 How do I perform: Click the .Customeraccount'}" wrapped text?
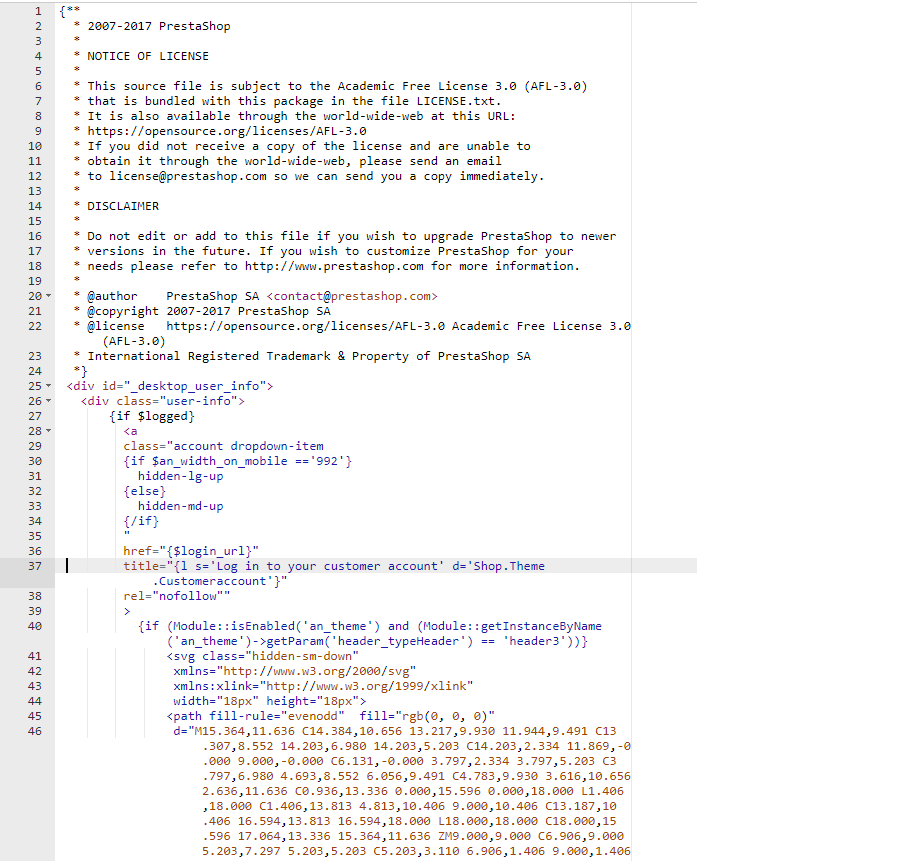[220, 581]
